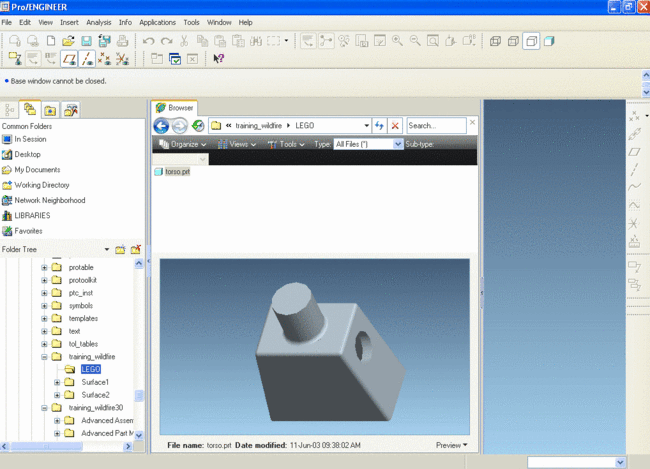Image resolution: width=650 pixels, height=469 pixels.
Task: Open the Analysis menu
Action: pos(99,22)
